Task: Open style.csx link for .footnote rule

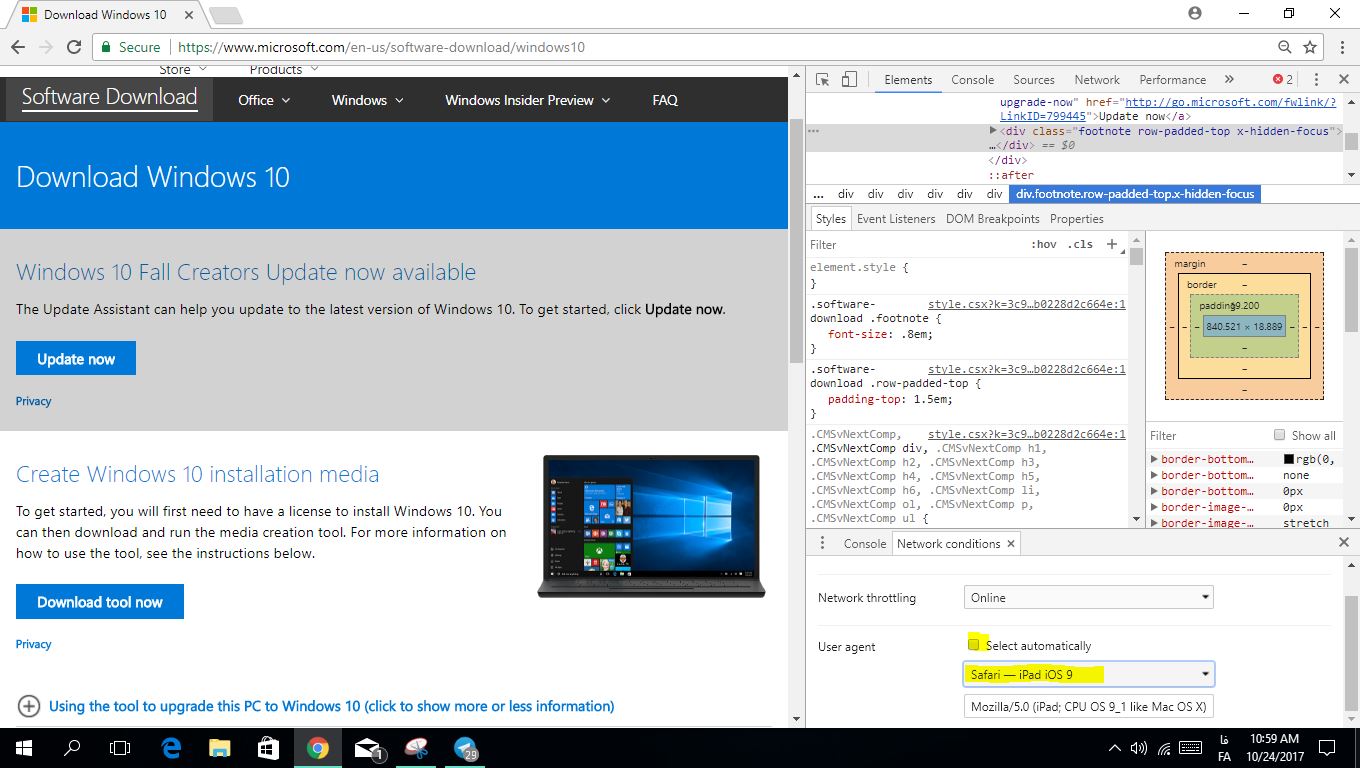Action: point(1027,304)
